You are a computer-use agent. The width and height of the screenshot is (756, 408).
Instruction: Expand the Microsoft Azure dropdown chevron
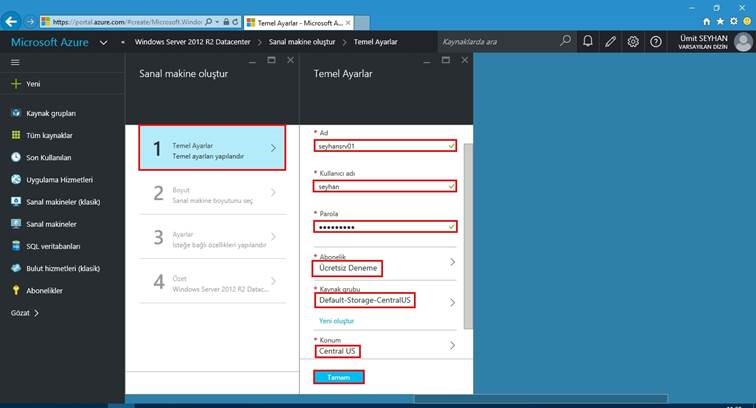(104, 42)
